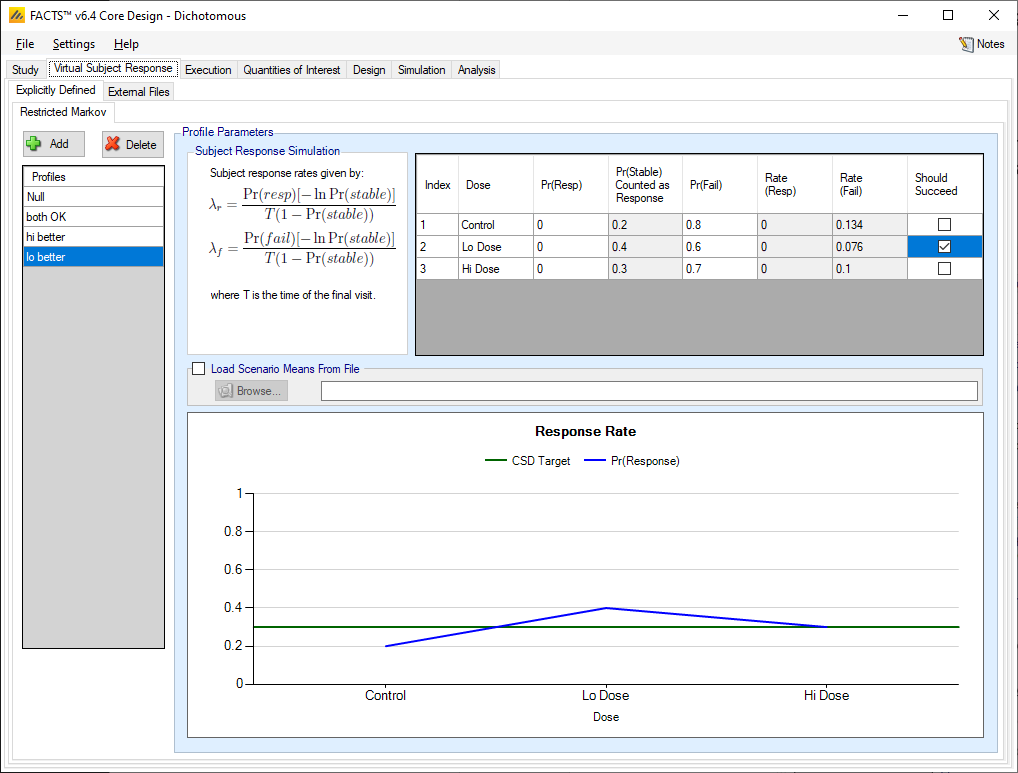Select the 'both OK' profile
This screenshot has width=1018, height=773.
point(93,217)
